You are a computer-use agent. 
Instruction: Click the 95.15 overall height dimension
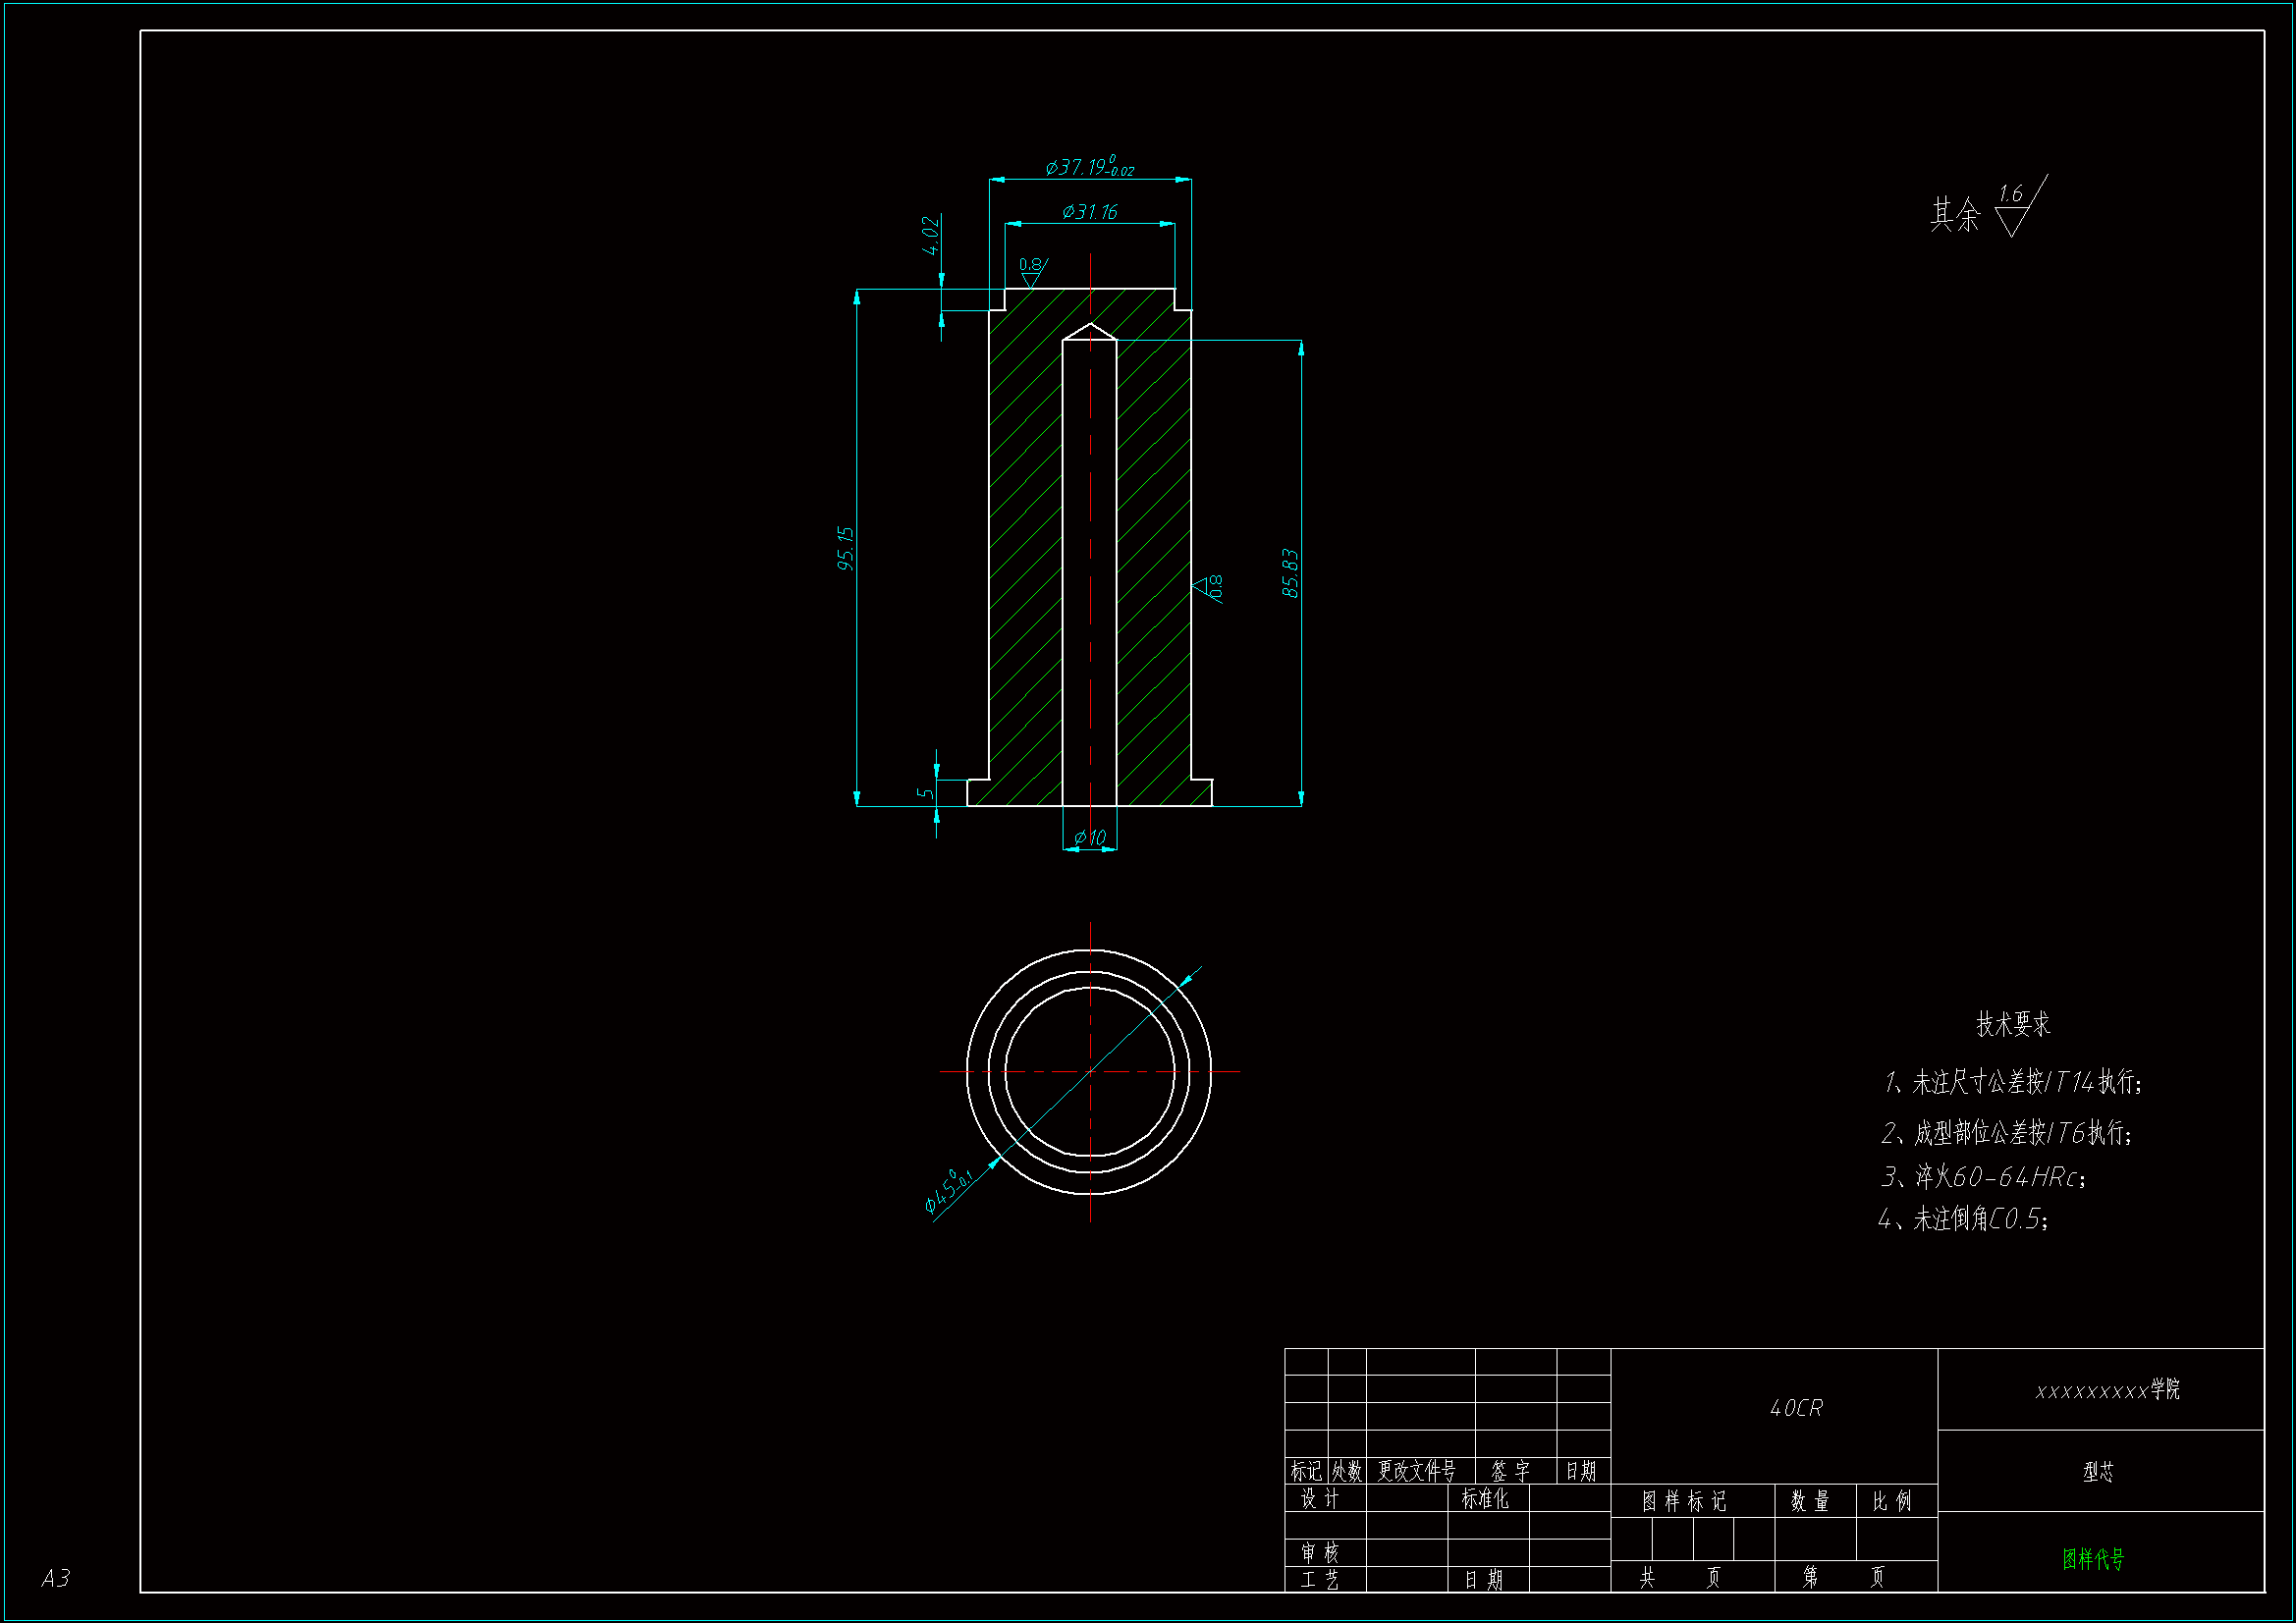[x=846, y=548]
